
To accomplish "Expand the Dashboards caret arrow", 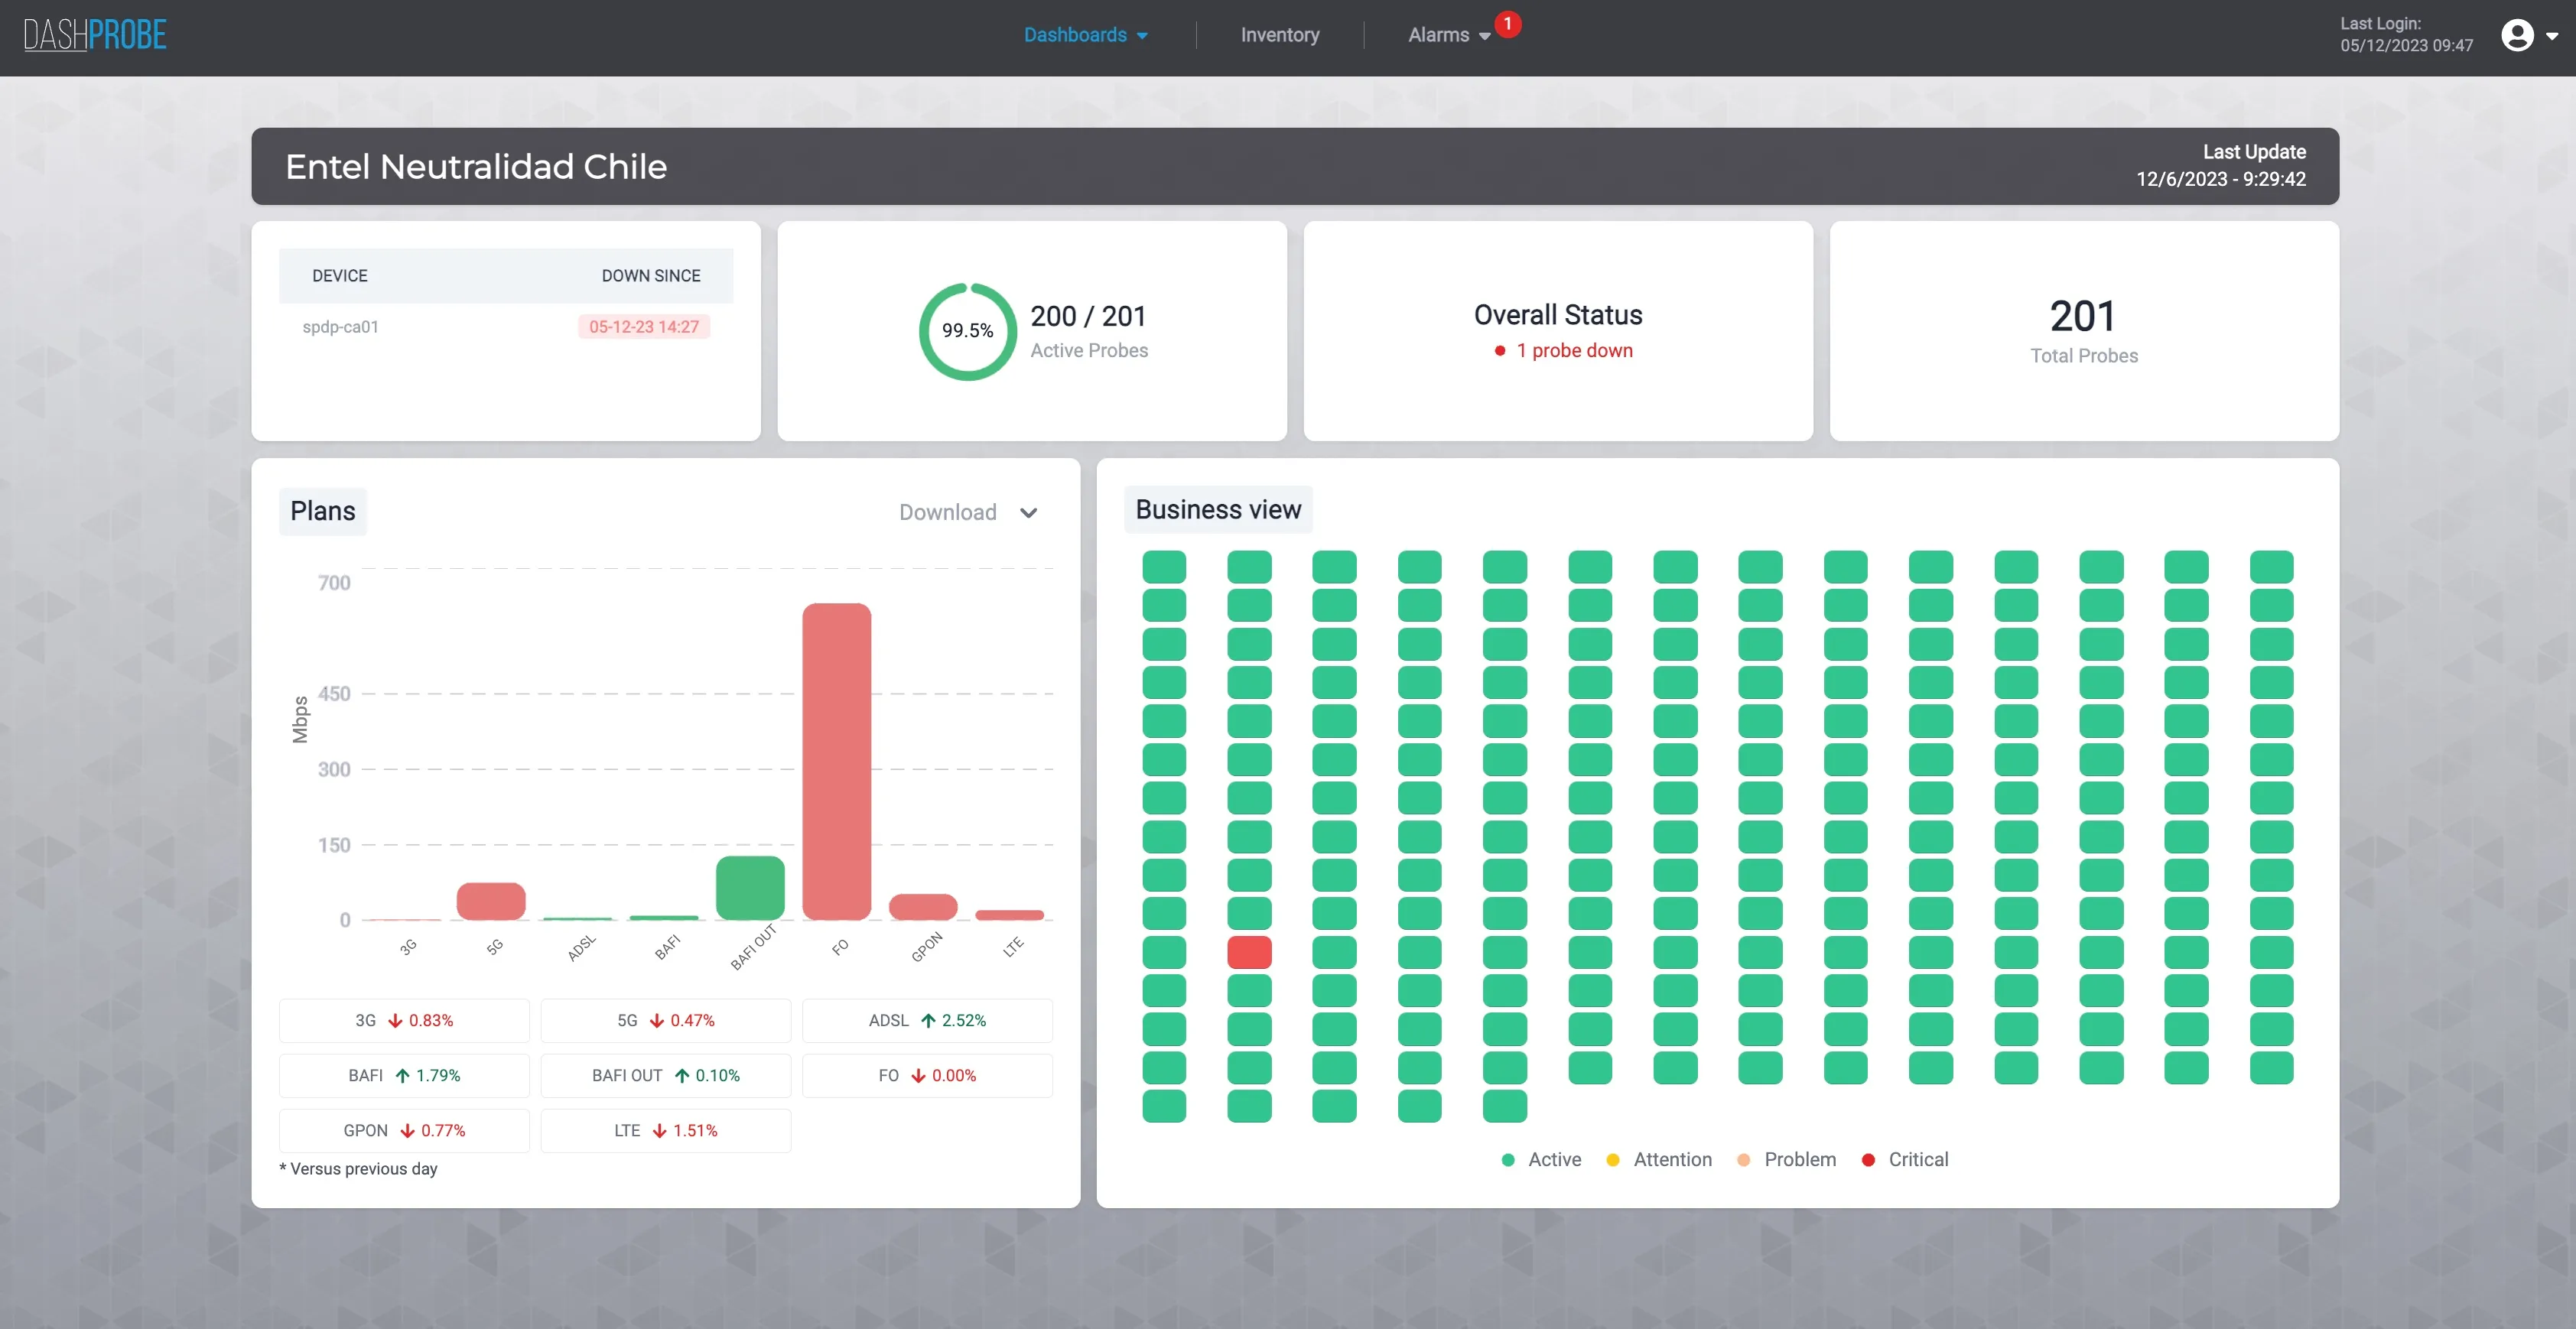I will point(1142,36).
